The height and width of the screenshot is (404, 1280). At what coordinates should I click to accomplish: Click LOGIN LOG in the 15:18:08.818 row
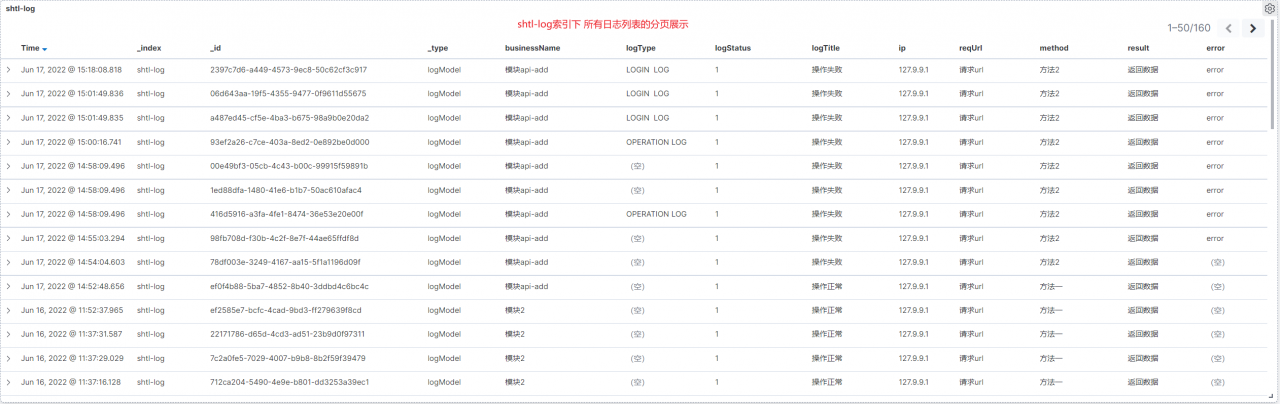tap(648, 70)
